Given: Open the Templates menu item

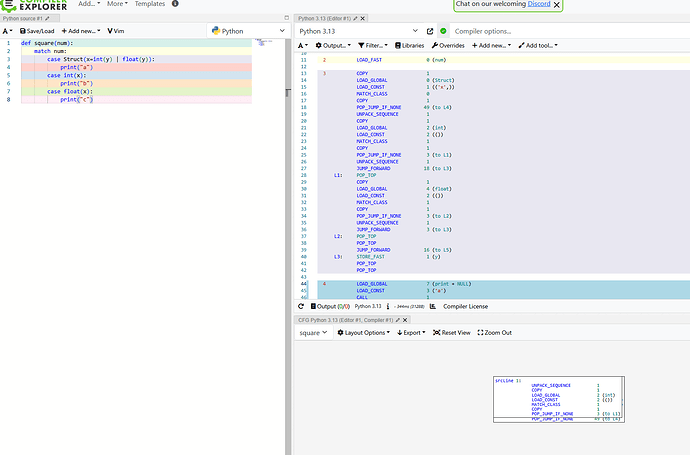Looking at the screenshot, I should pos(150,4).
